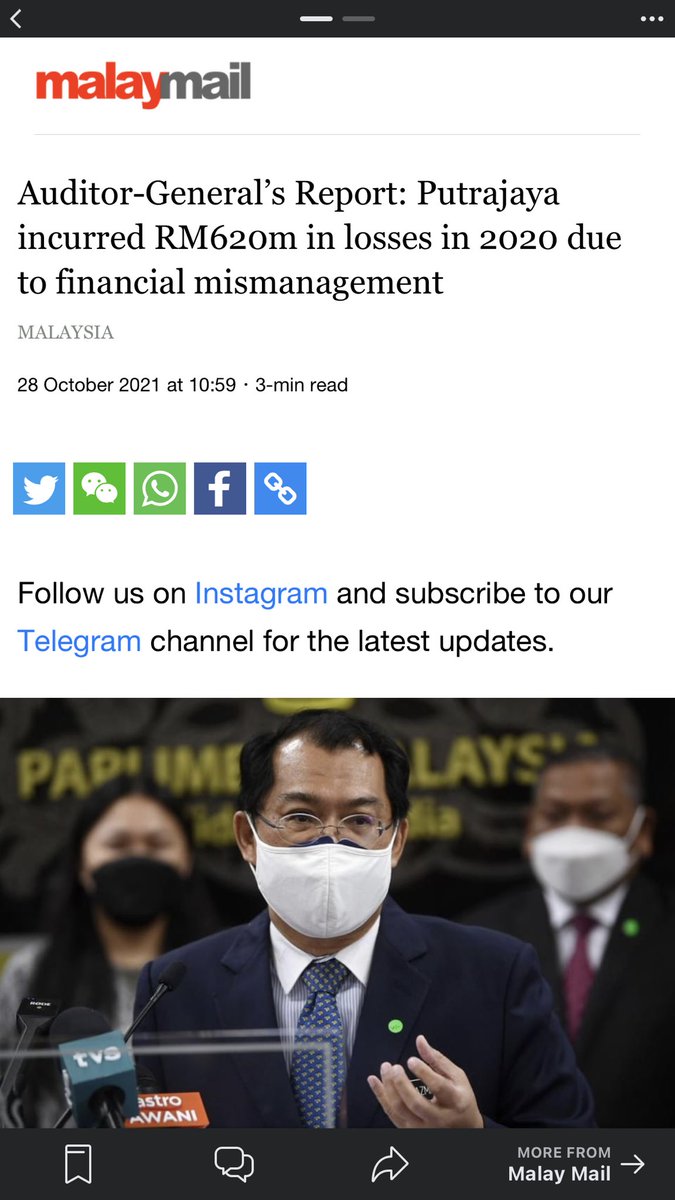Viewport: 675px width, 1200px height.
Task: Open the MALAYSIA category label
Action: [65, 332]
